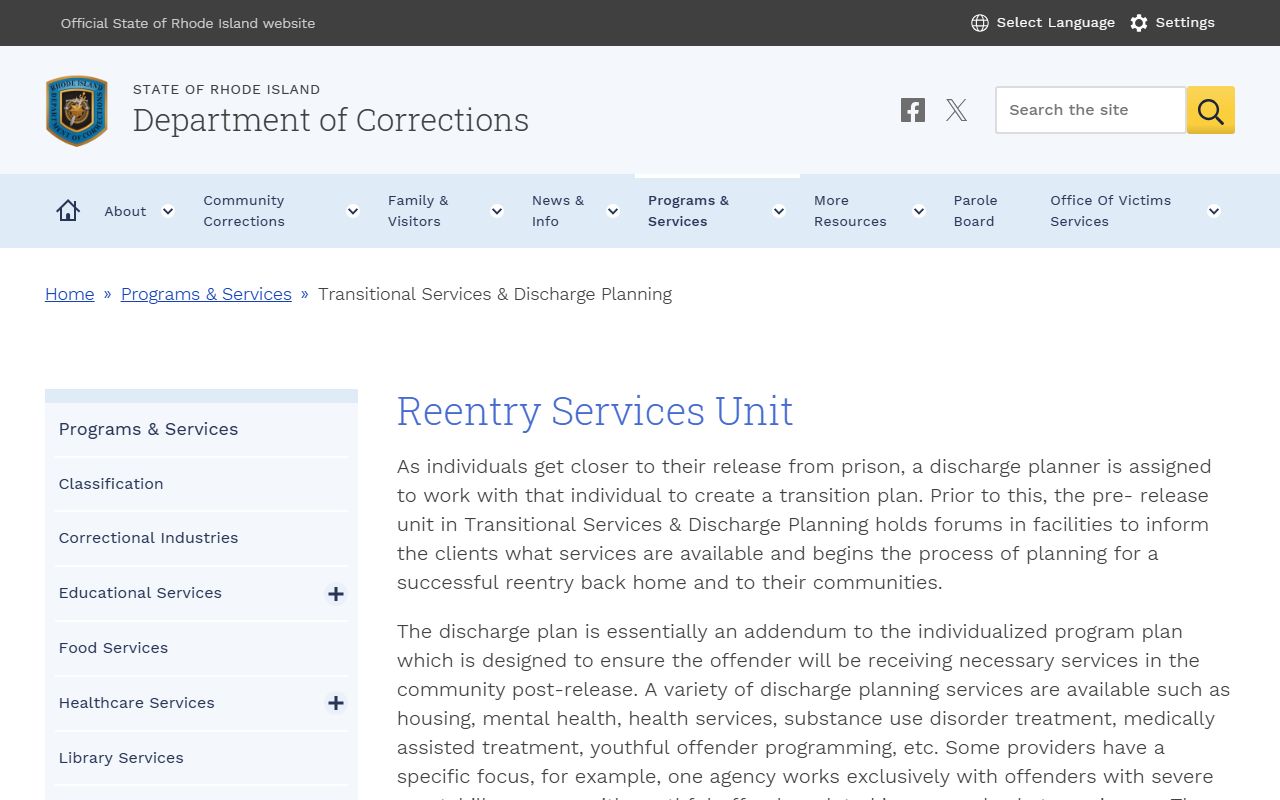Expand the Community Corrections chevron
Image resolution: width=1280 pixels, height=800 pixels.
click(x=353, y=211)
